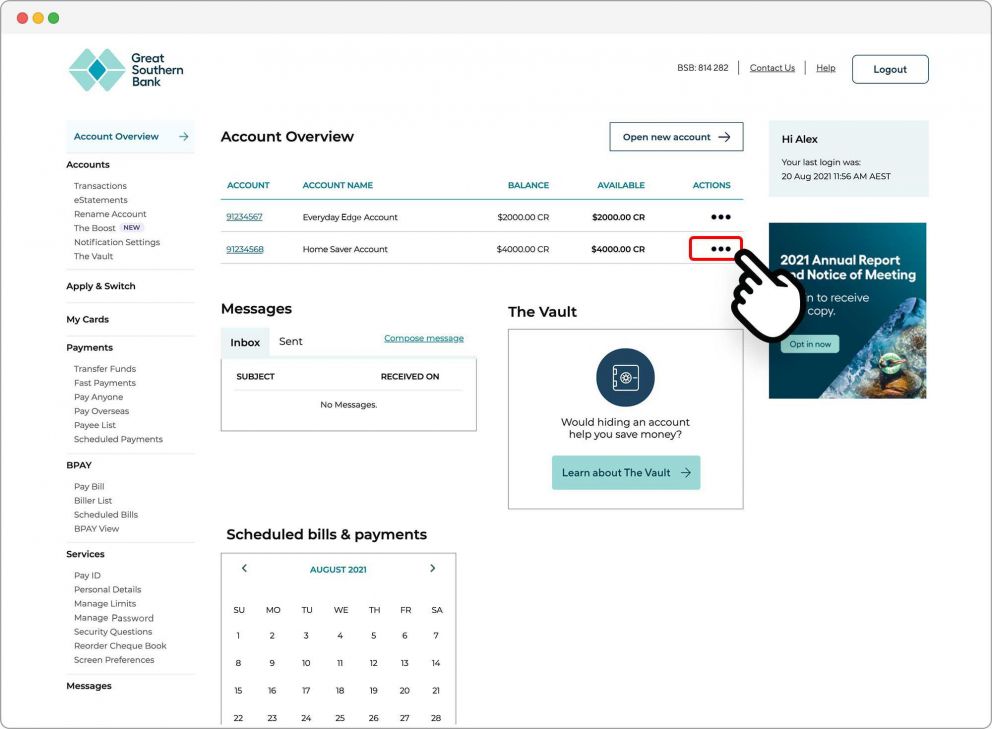Click the BALANCE column header

tap(528, 185)
